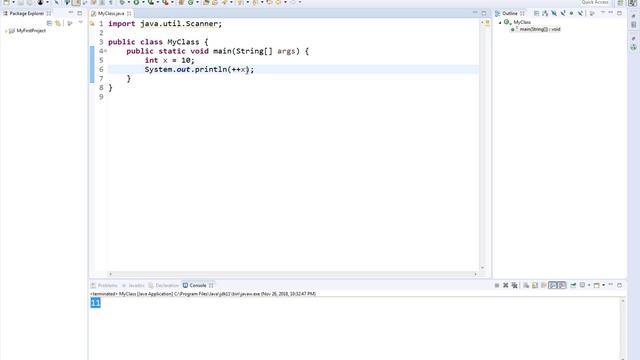Maximize the Console panel
Image resolution: width=640 pixels, height=360 pixels.
(x=620, y=285)
